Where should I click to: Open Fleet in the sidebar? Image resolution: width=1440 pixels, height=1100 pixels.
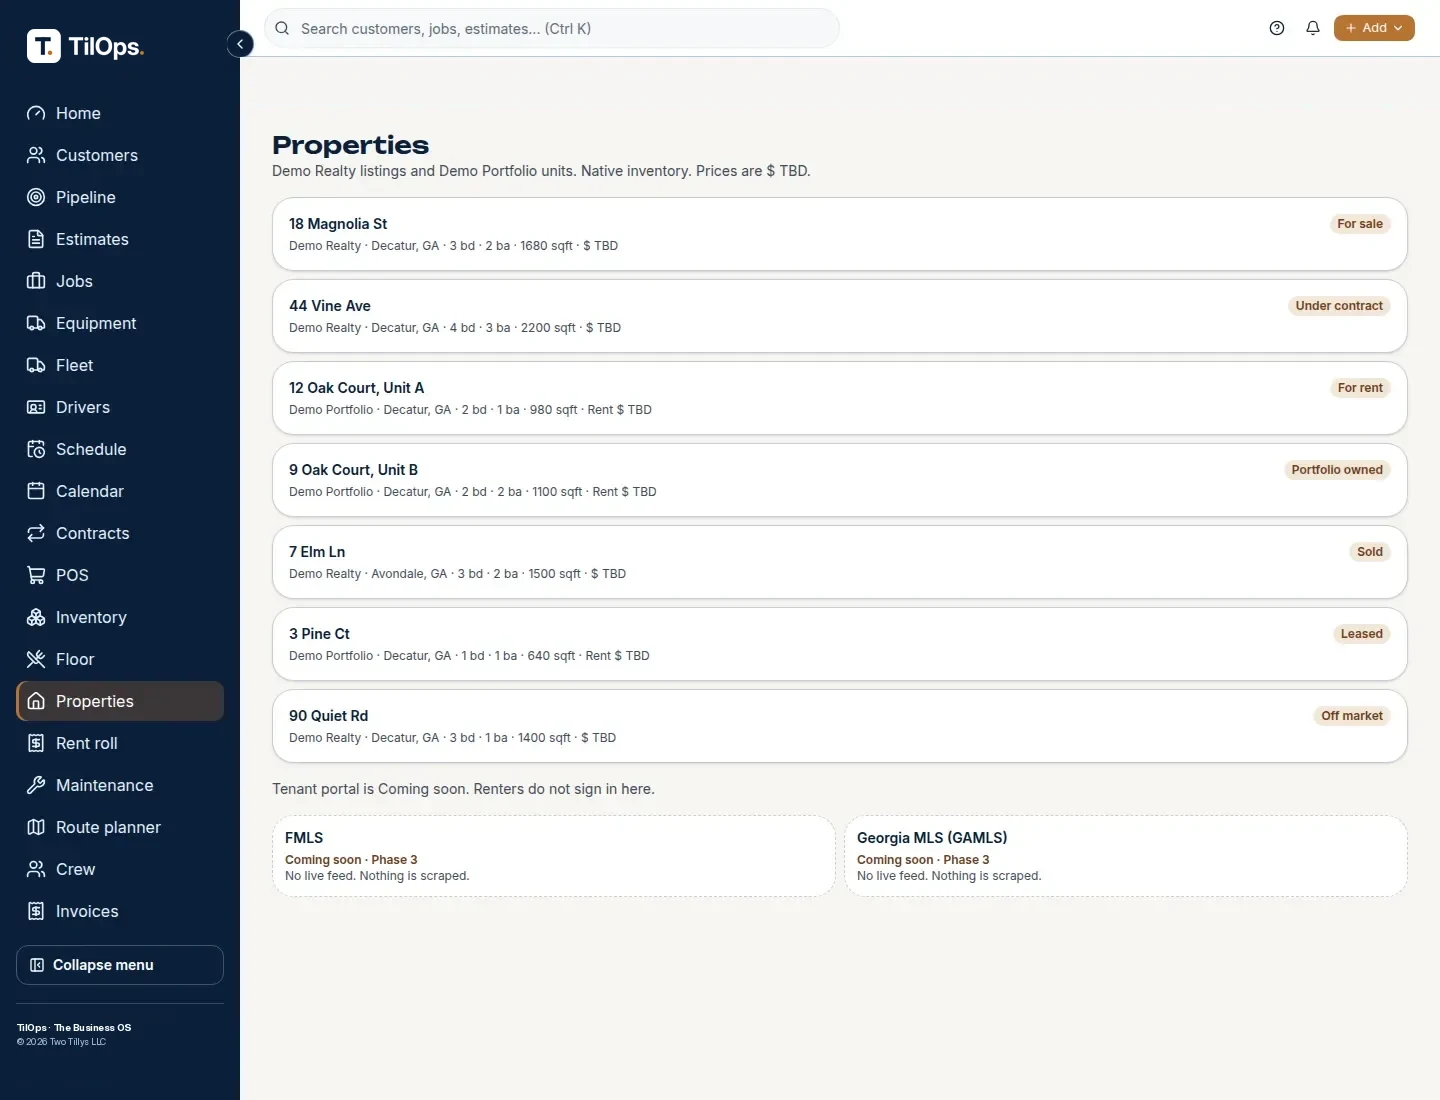click(x=120, y=365)
